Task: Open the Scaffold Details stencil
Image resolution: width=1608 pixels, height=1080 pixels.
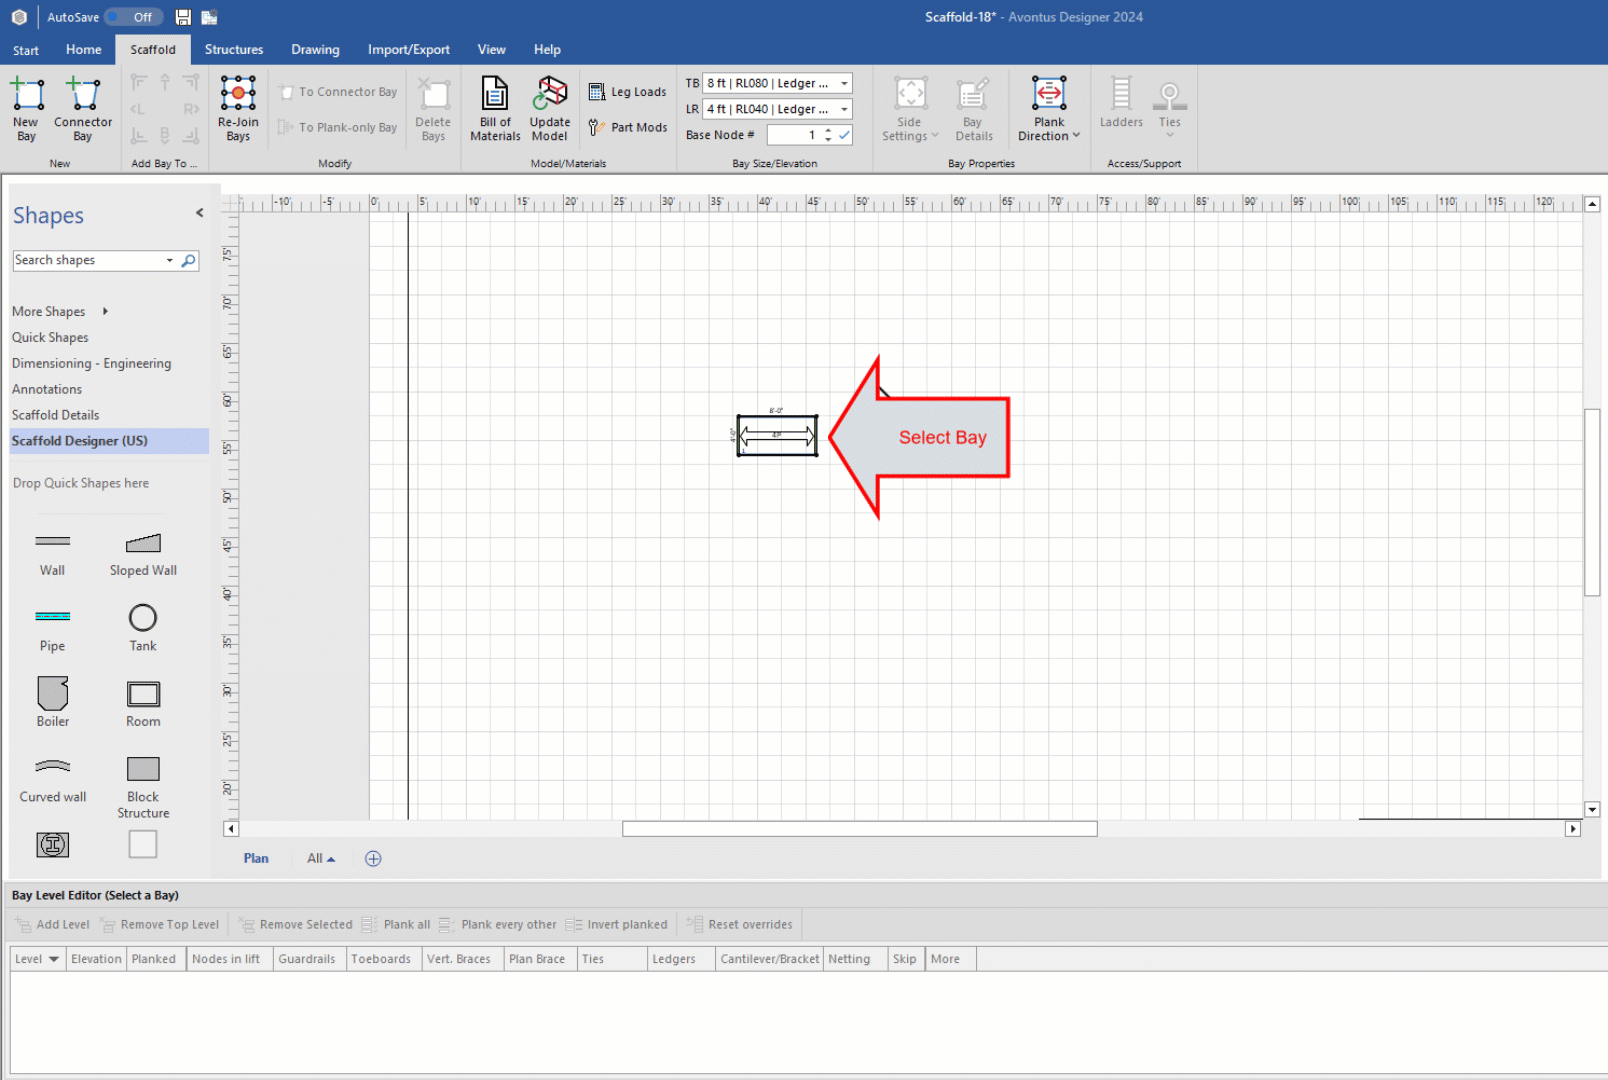Action: coord(56,415)
